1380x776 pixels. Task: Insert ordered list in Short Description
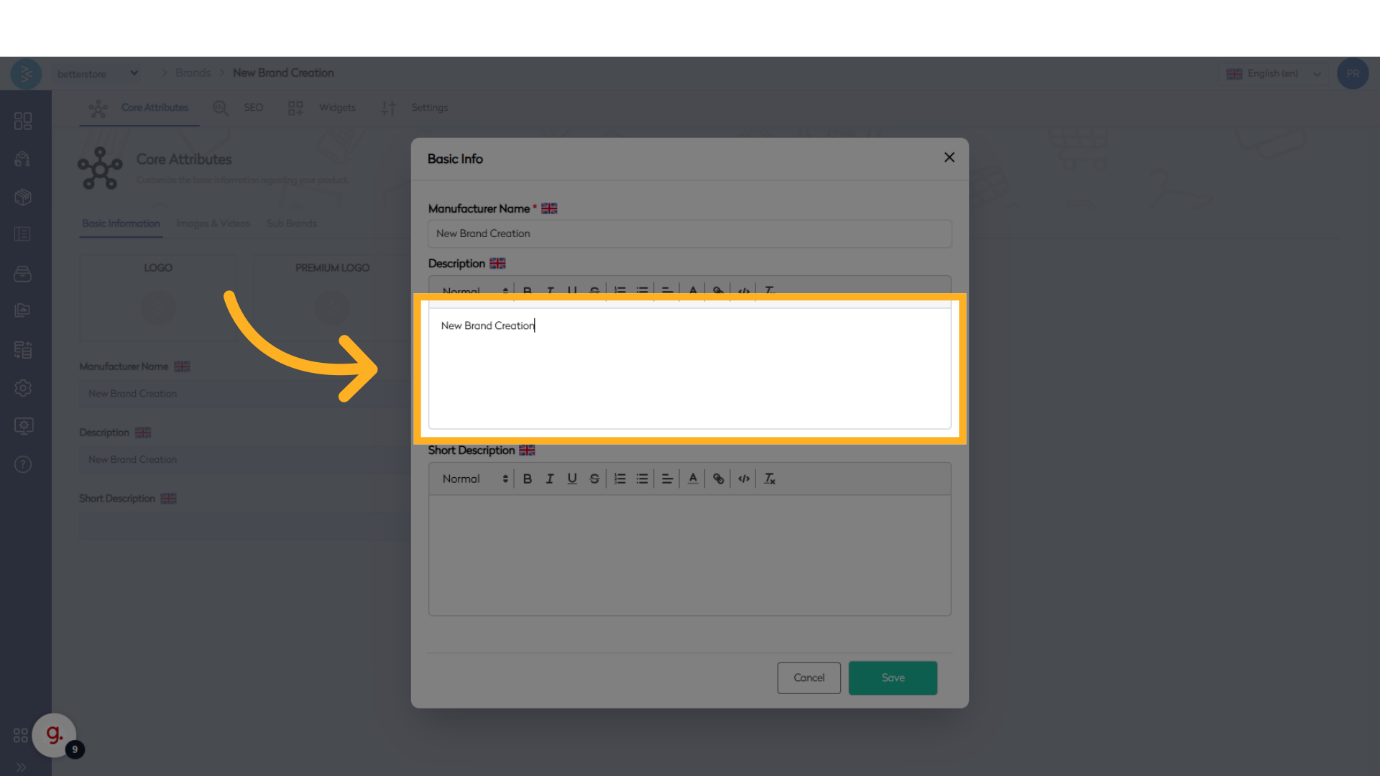click(x=620, y=479)
